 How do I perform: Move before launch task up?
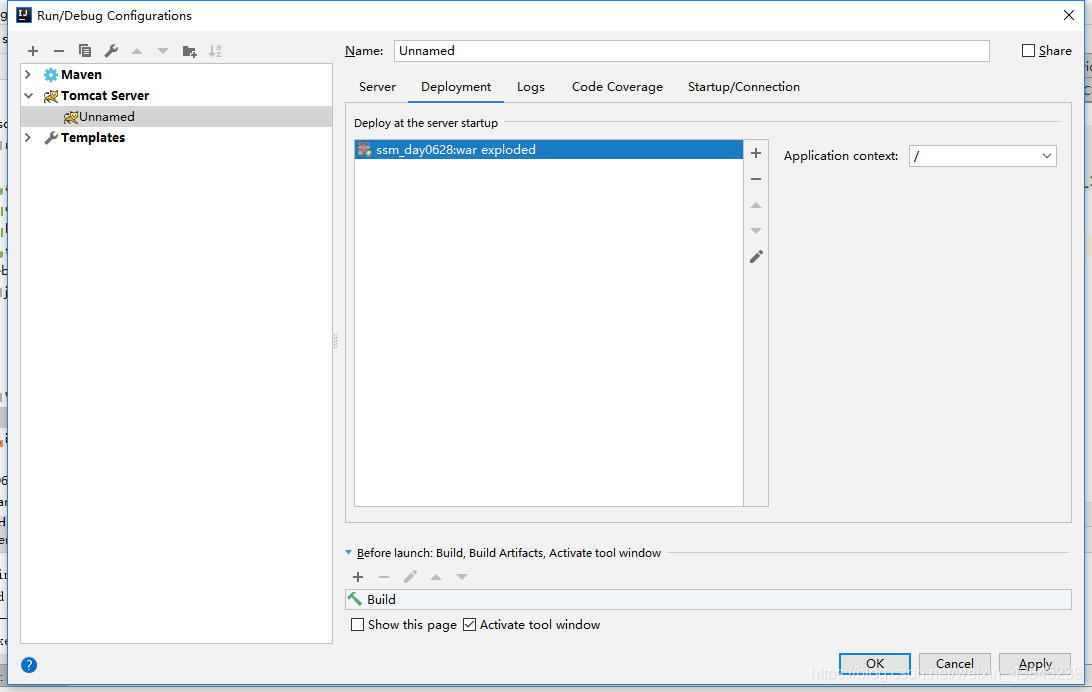[x=436, y=577]
